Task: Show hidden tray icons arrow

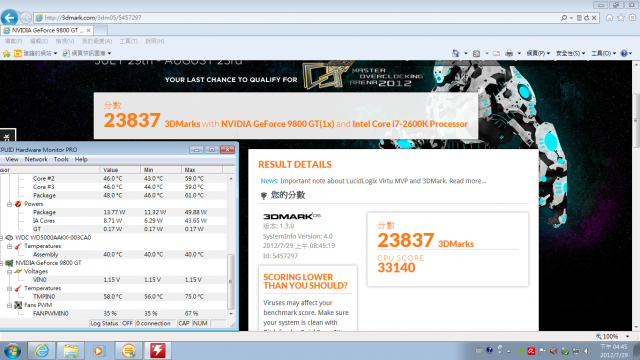Action: (509, 351)
